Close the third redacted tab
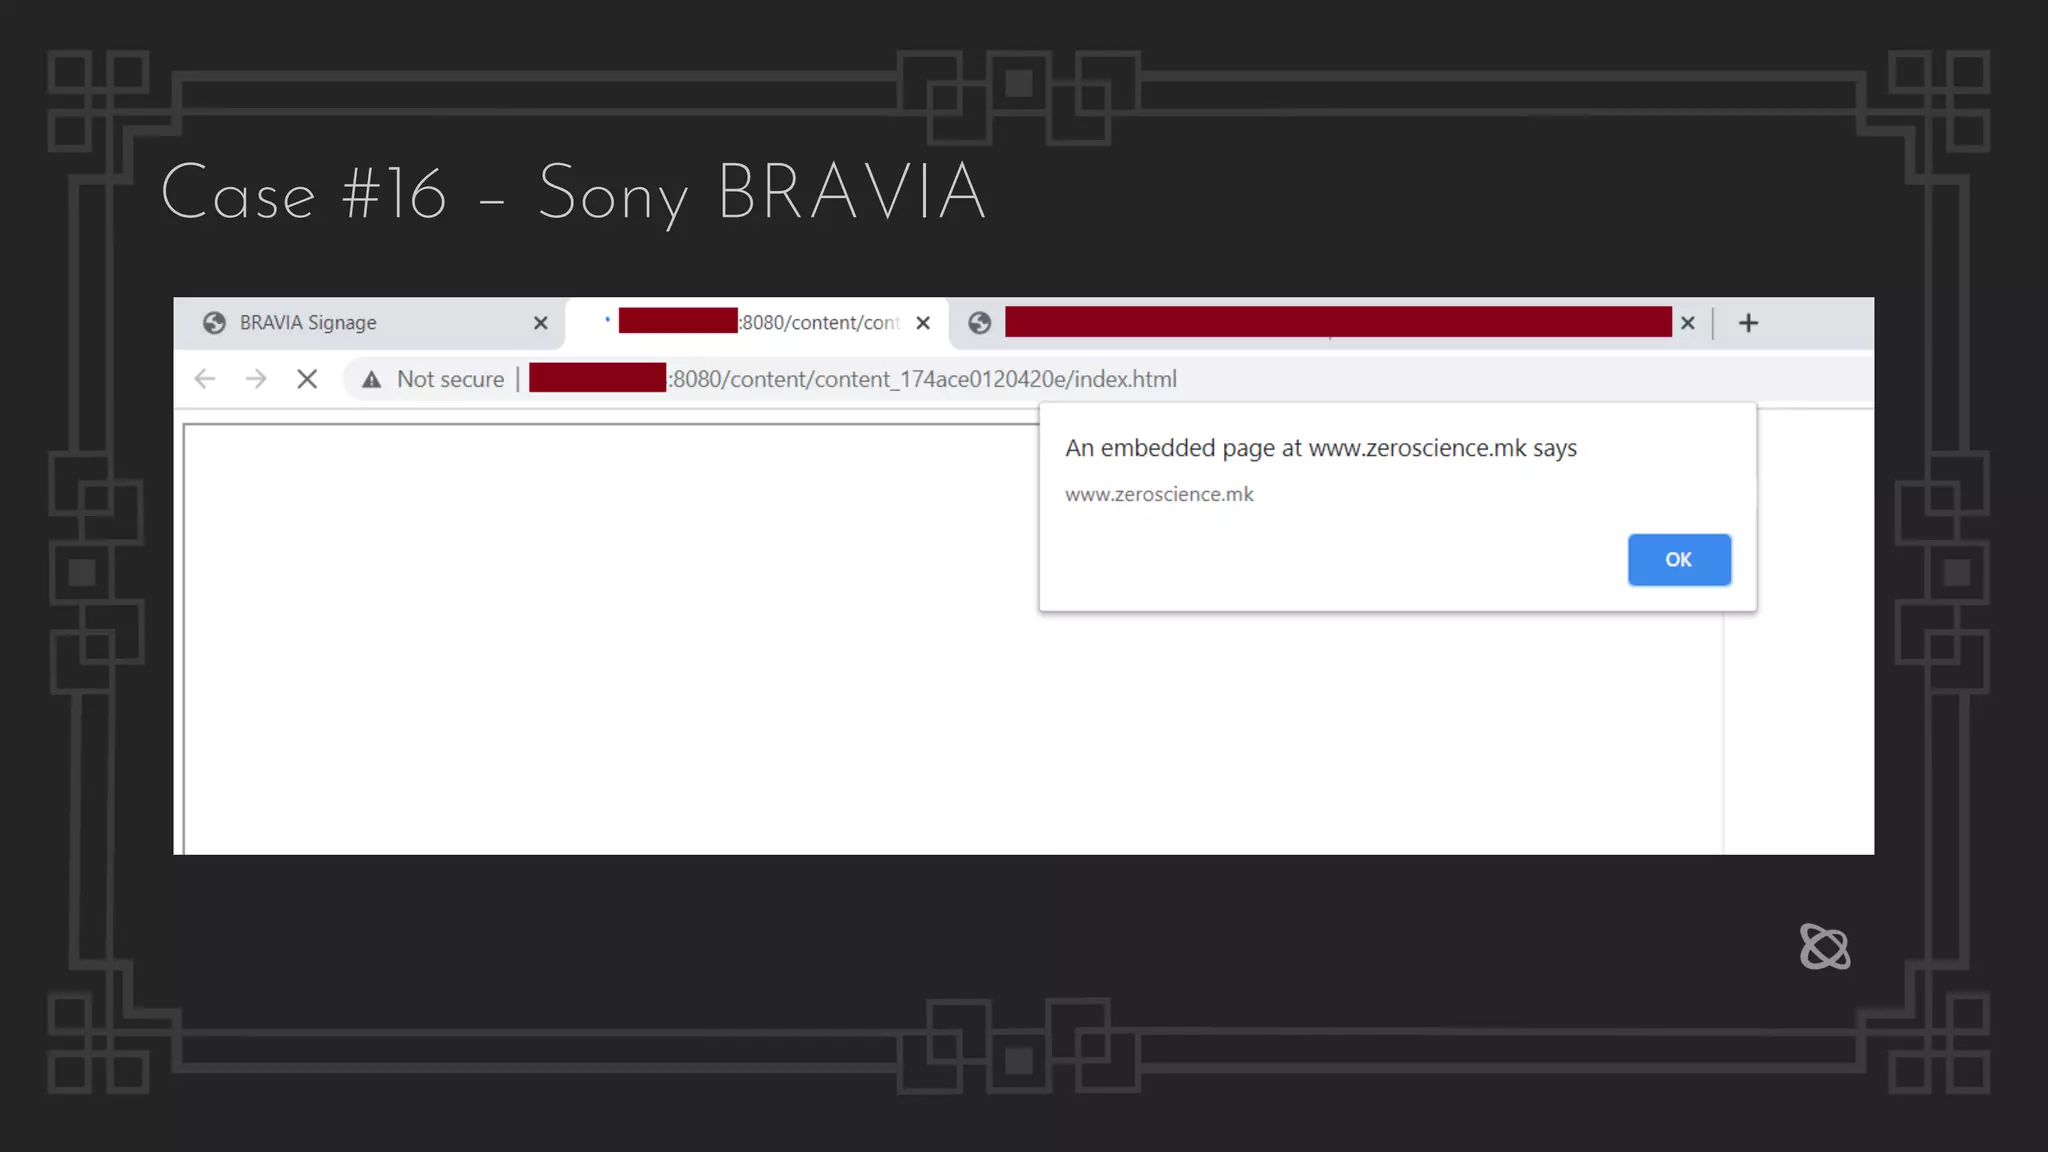This screenshot has width=2048, height=1152. tap(1687, 323)
